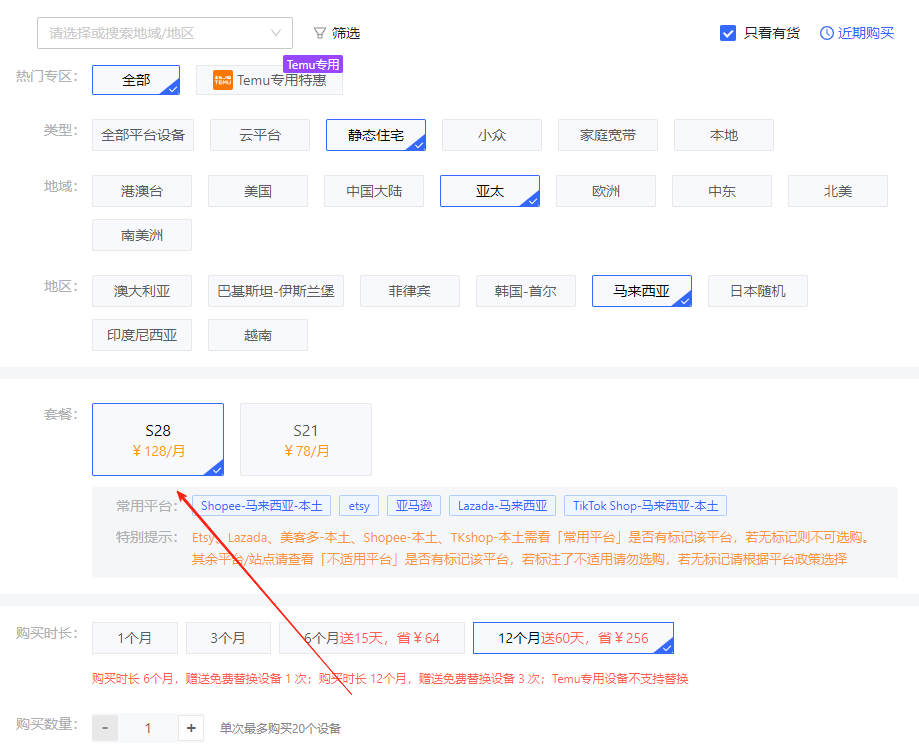
Task: Choose 马来西亚 as the area
Action: pyautogui.click(x=642, y=291)
